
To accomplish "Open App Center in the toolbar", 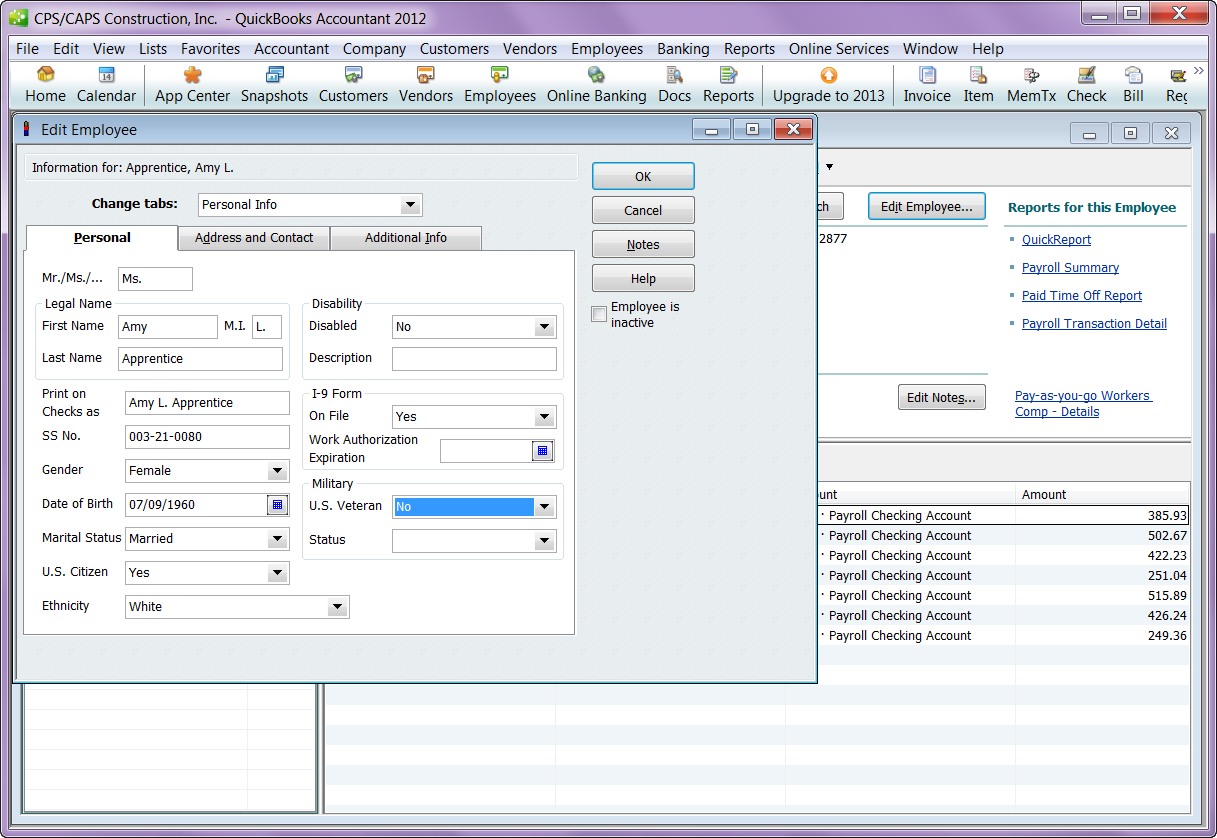I will (x=192, y=84).
